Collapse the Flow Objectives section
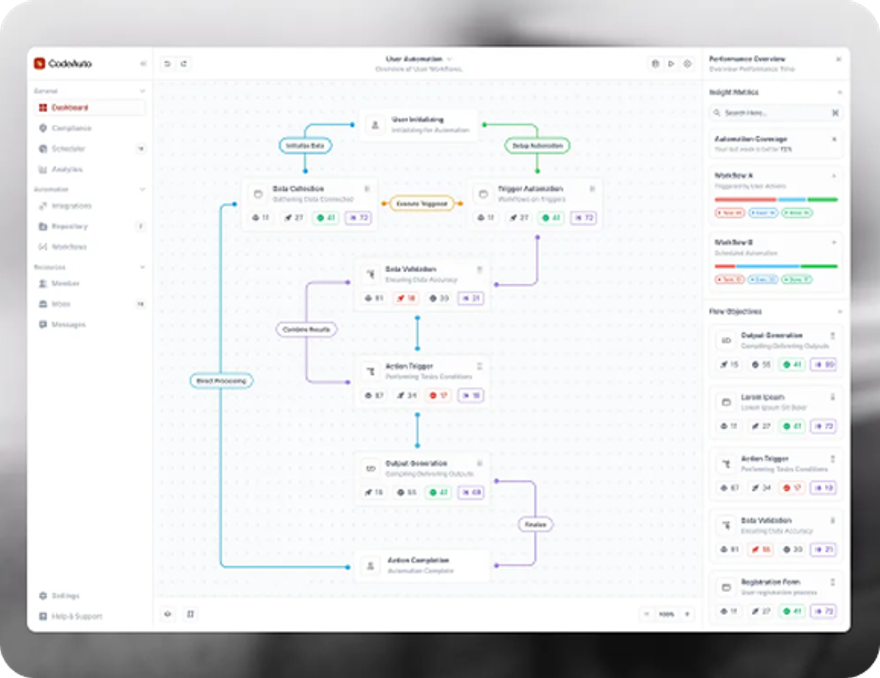 (x=840, y=311)
